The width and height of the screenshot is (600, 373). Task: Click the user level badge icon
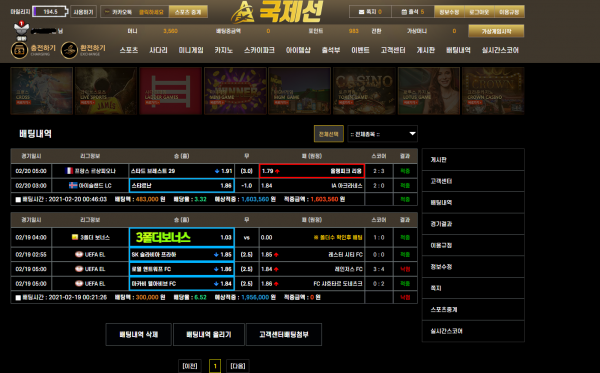tap(21, 30)
